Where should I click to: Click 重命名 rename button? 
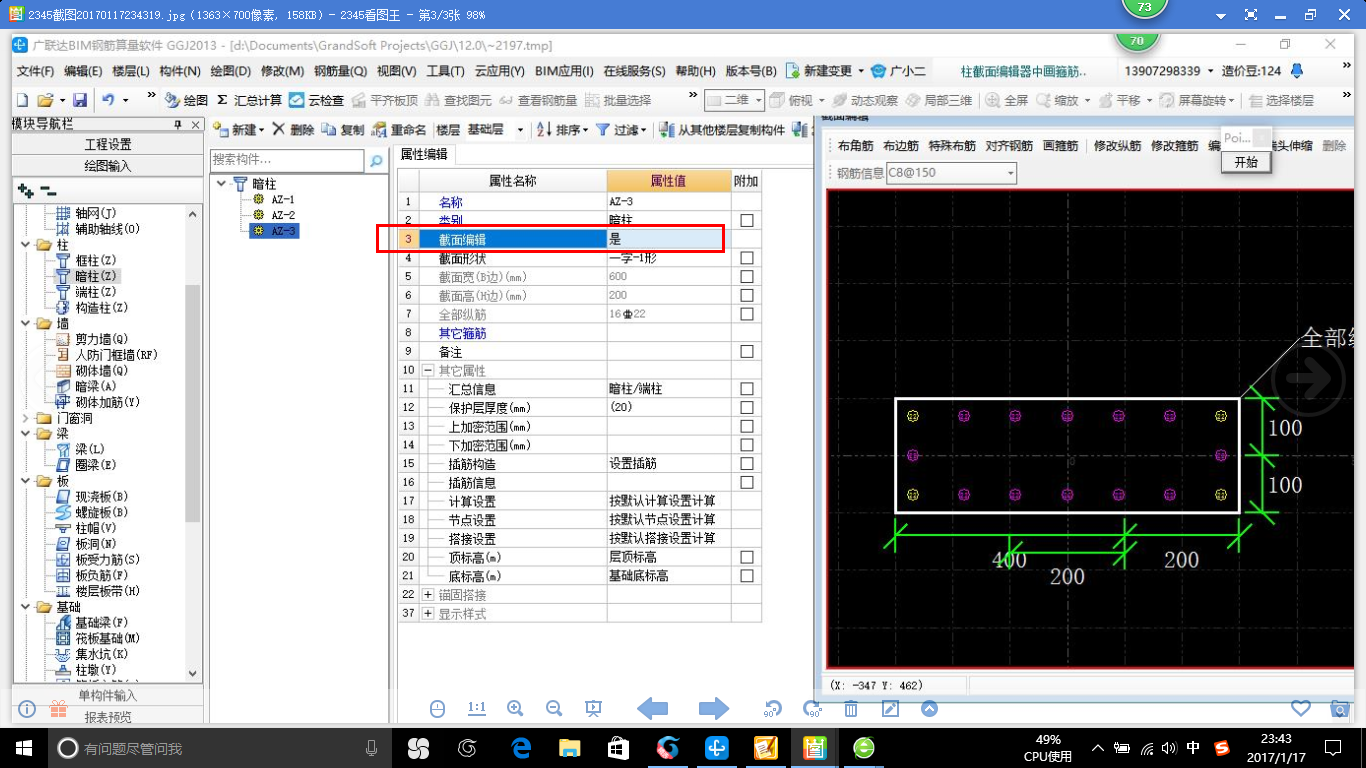[399, 130]
